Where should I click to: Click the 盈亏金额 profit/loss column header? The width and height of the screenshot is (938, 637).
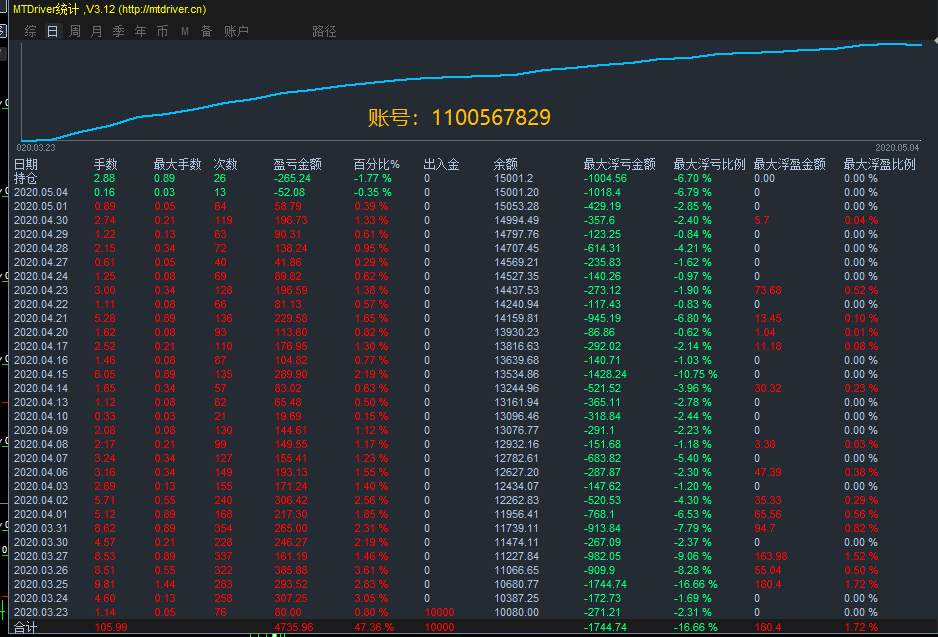(x=297, y=164)
